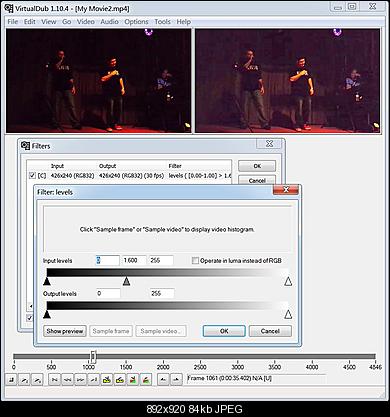Jump to the start of the video
The width and height of the screenshot is (390, 417).
[x=55, y=379]
